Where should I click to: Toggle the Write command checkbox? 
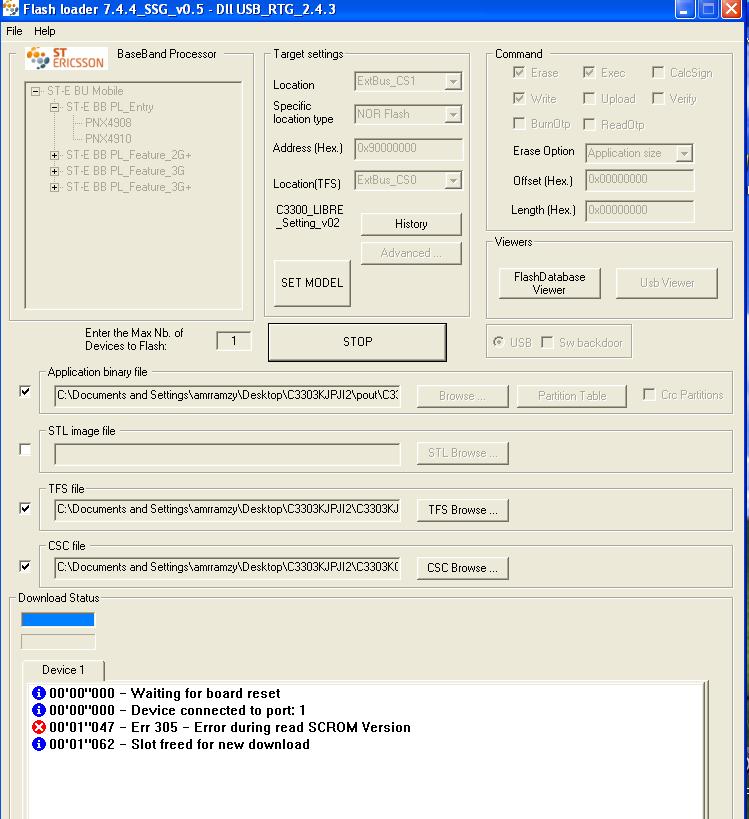(x=519, y=98)
